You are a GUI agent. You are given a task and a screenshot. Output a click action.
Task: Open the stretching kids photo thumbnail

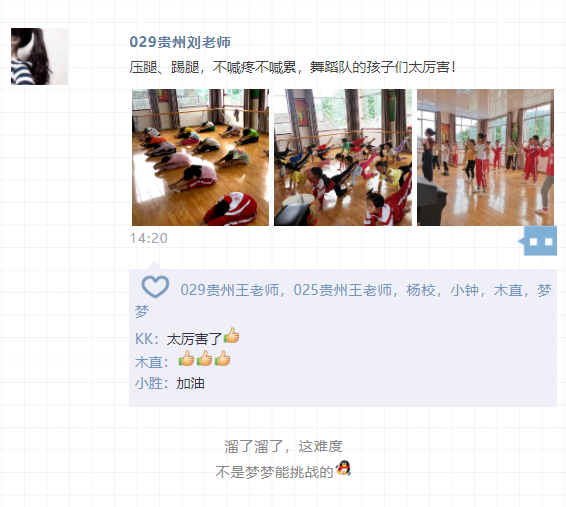200,157
